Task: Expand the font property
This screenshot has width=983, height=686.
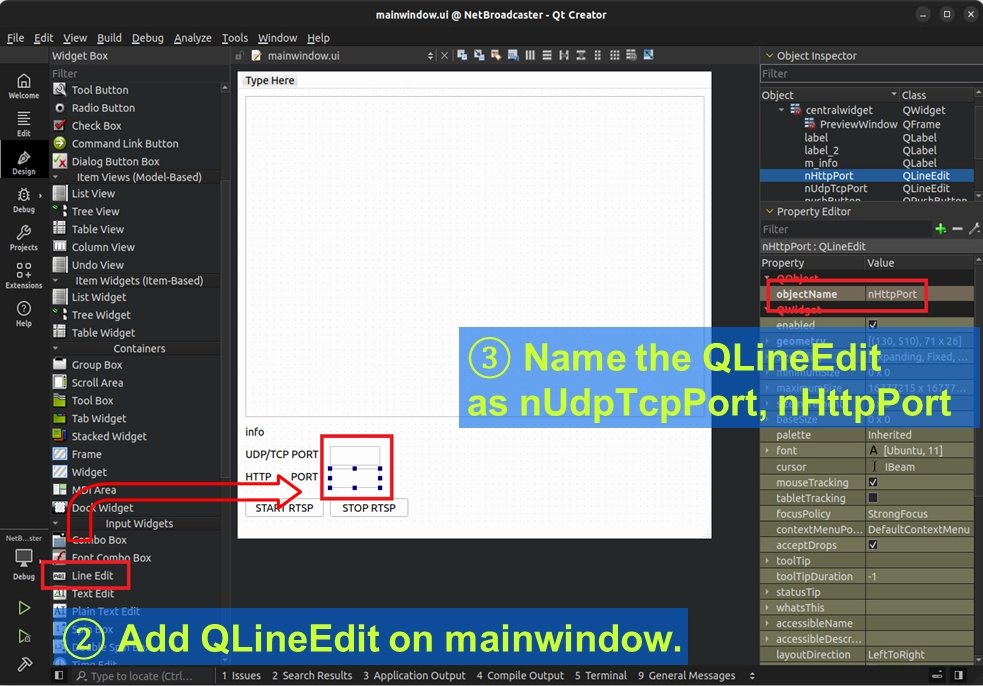Action: tap(767, 450)
